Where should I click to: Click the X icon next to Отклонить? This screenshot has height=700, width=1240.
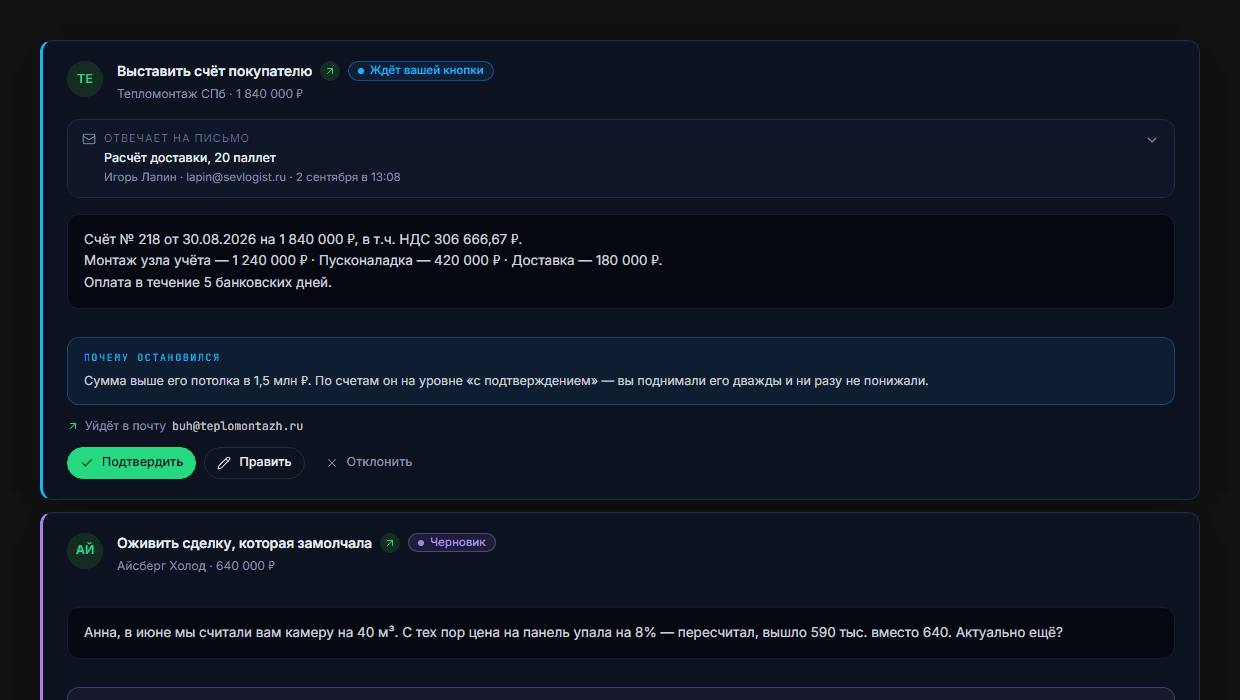(x=332, y=463)
